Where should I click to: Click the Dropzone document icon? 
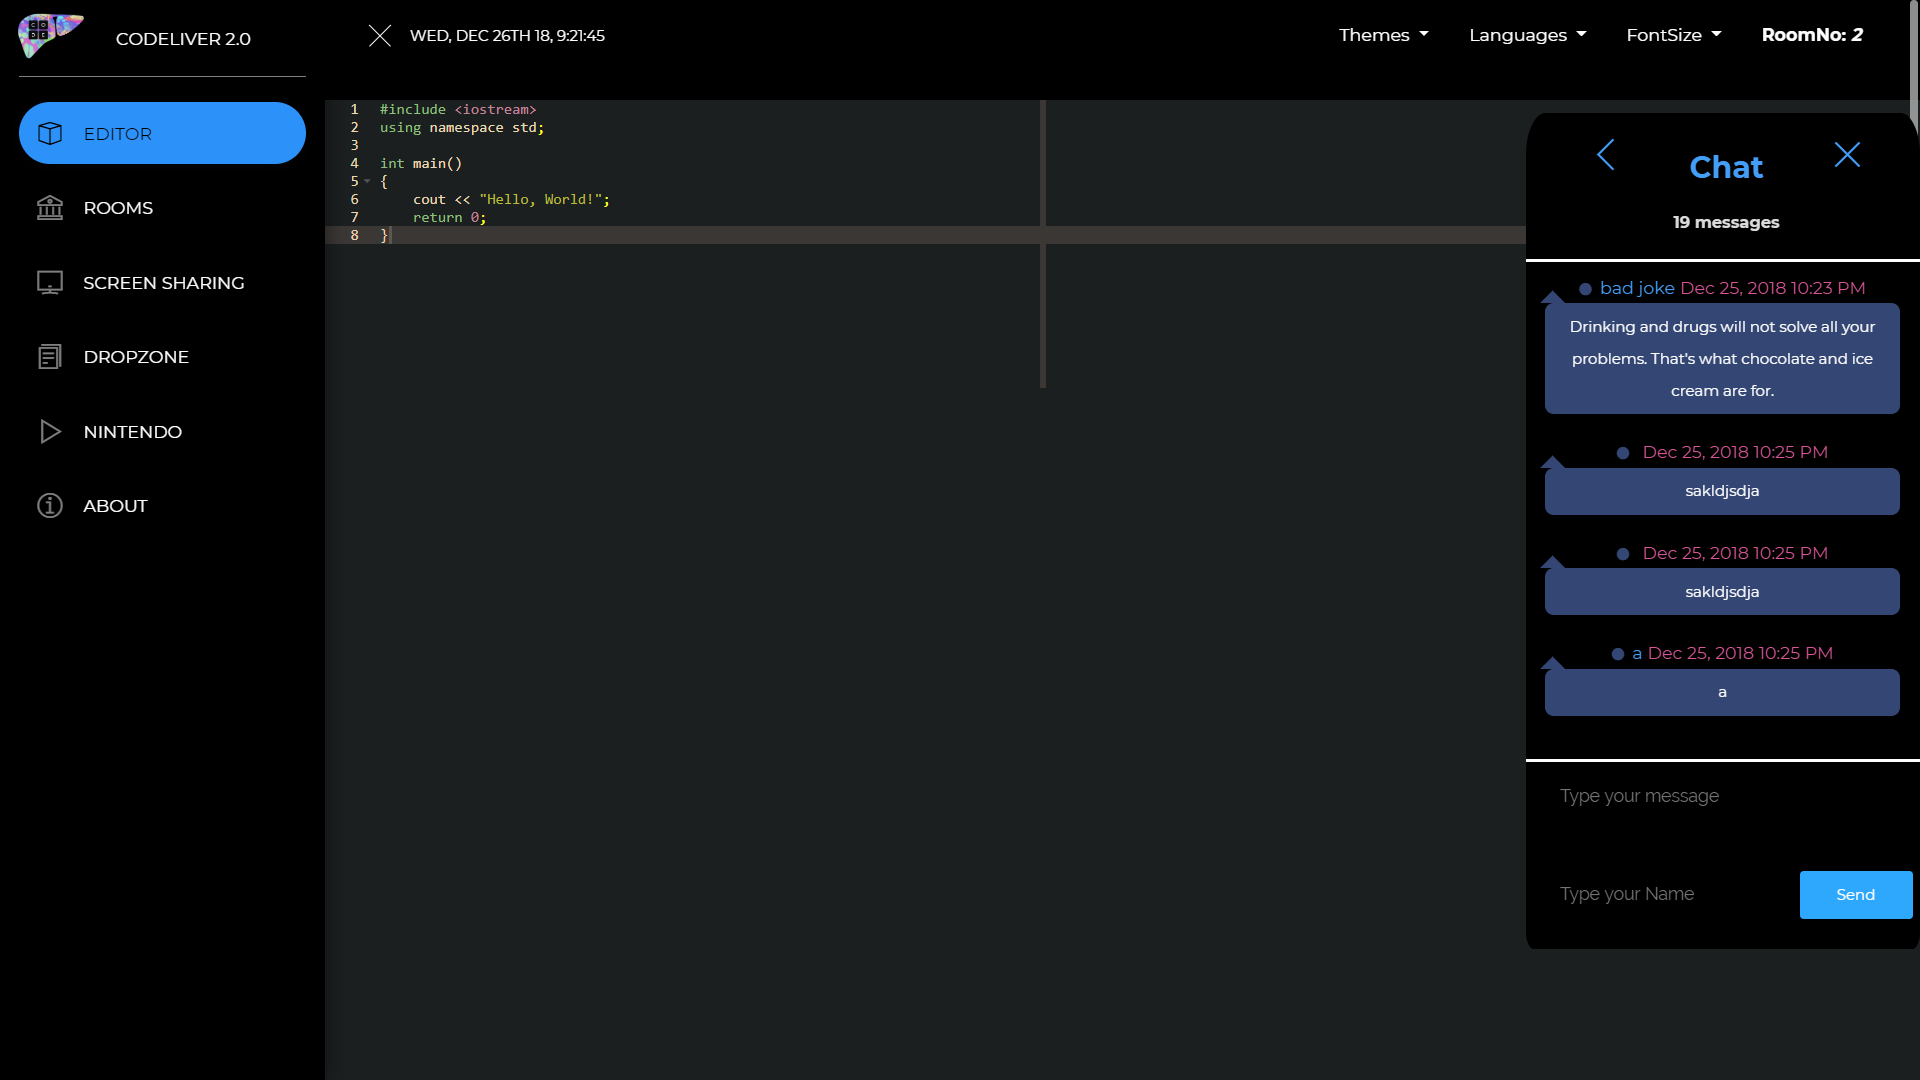click(50, 357)
